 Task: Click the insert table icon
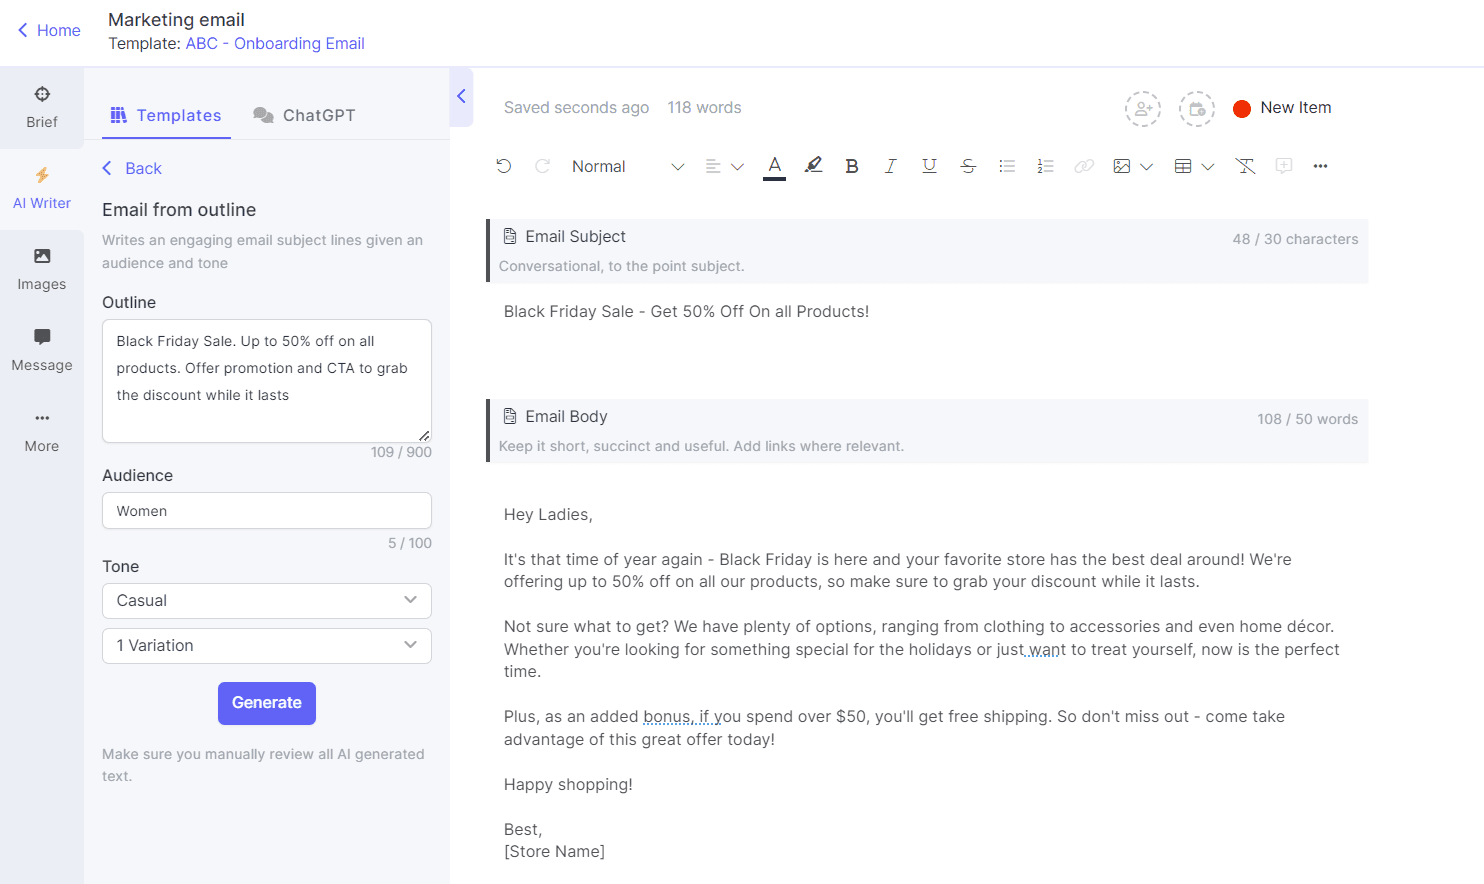(x=1183, y=167)
